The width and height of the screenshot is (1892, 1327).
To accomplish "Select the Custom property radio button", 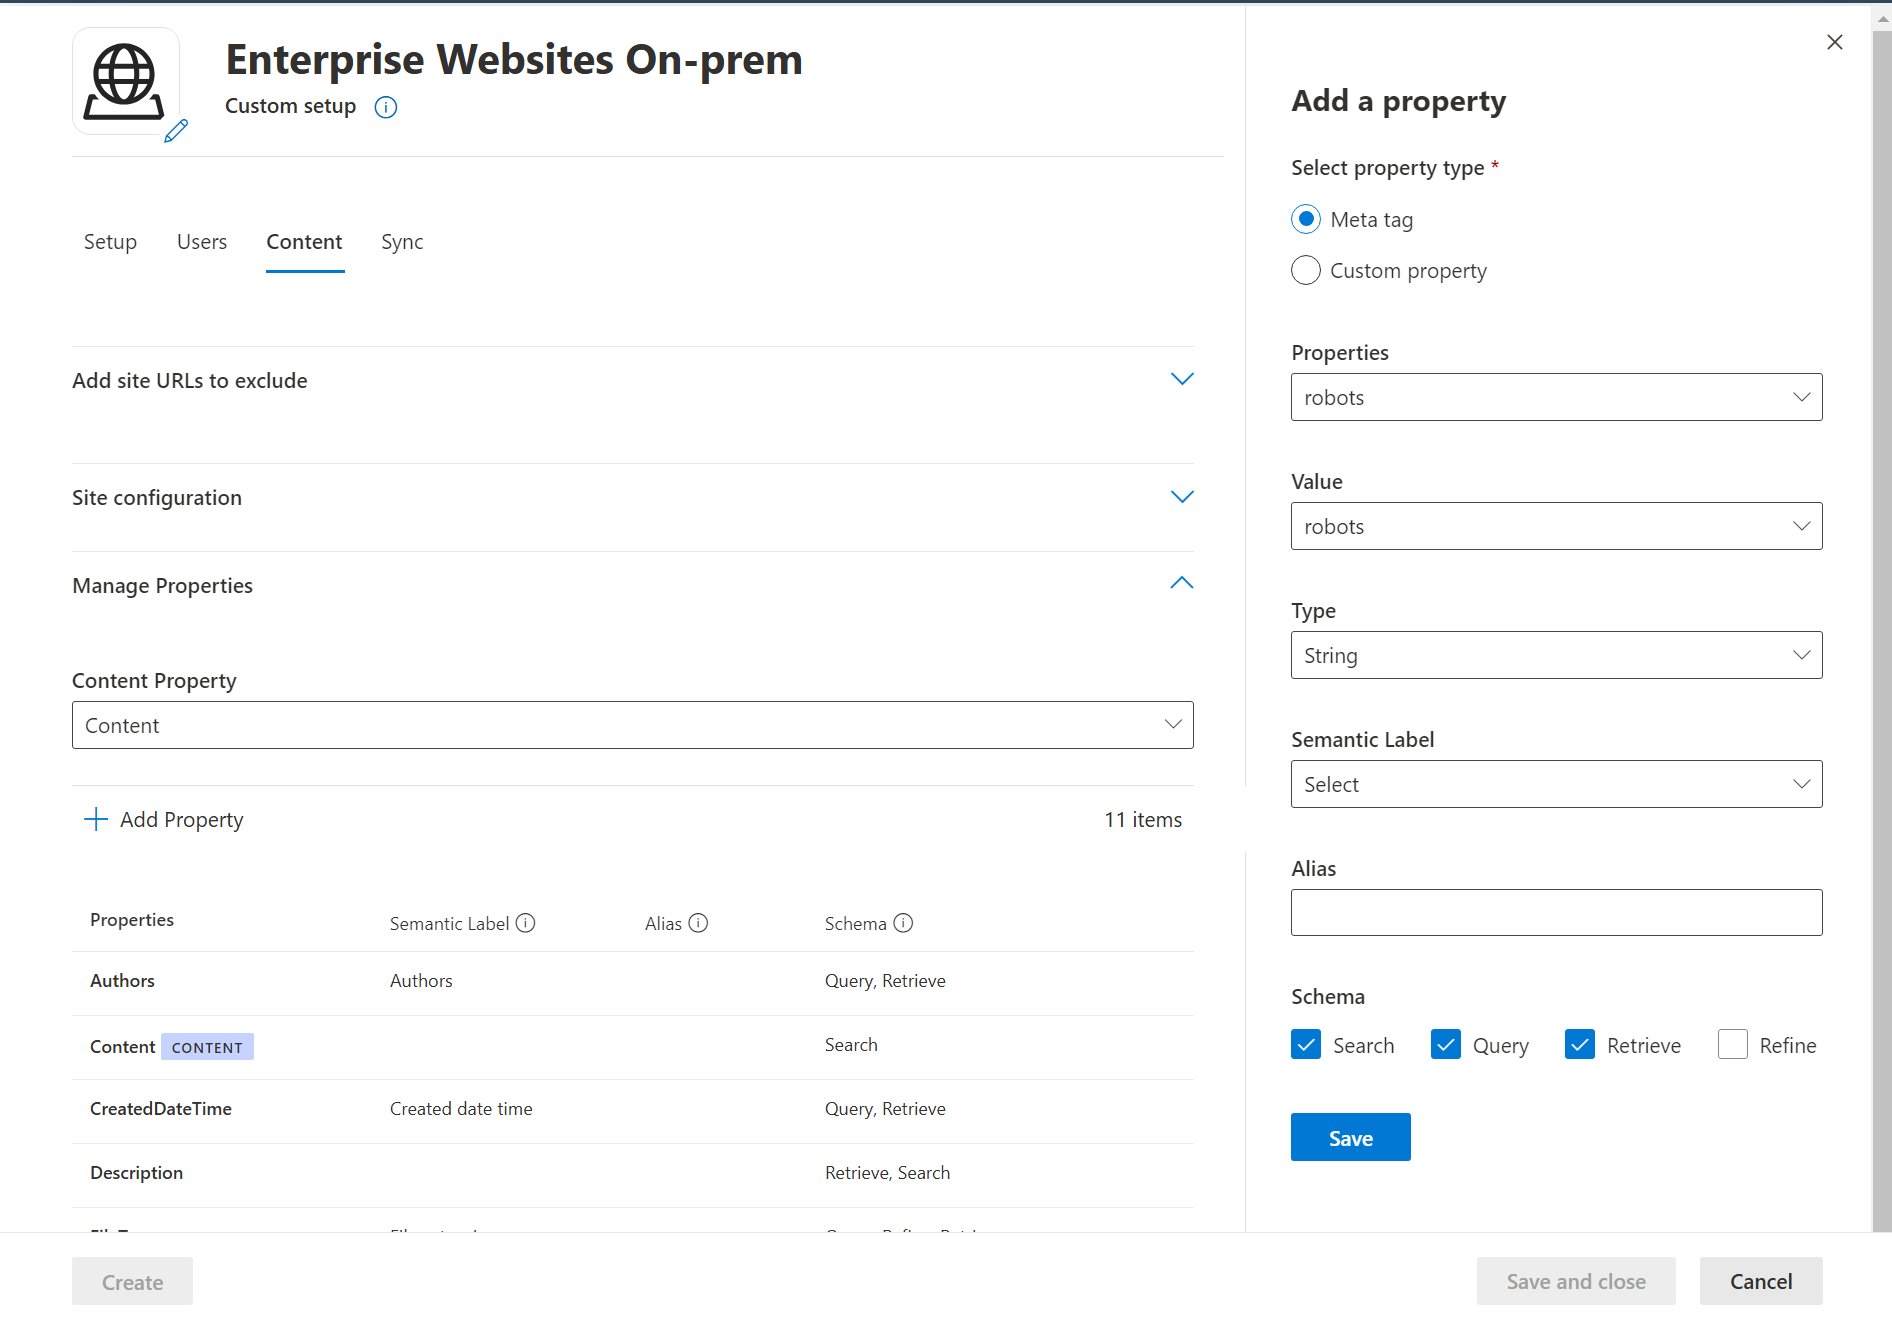I will point(1305,270).
